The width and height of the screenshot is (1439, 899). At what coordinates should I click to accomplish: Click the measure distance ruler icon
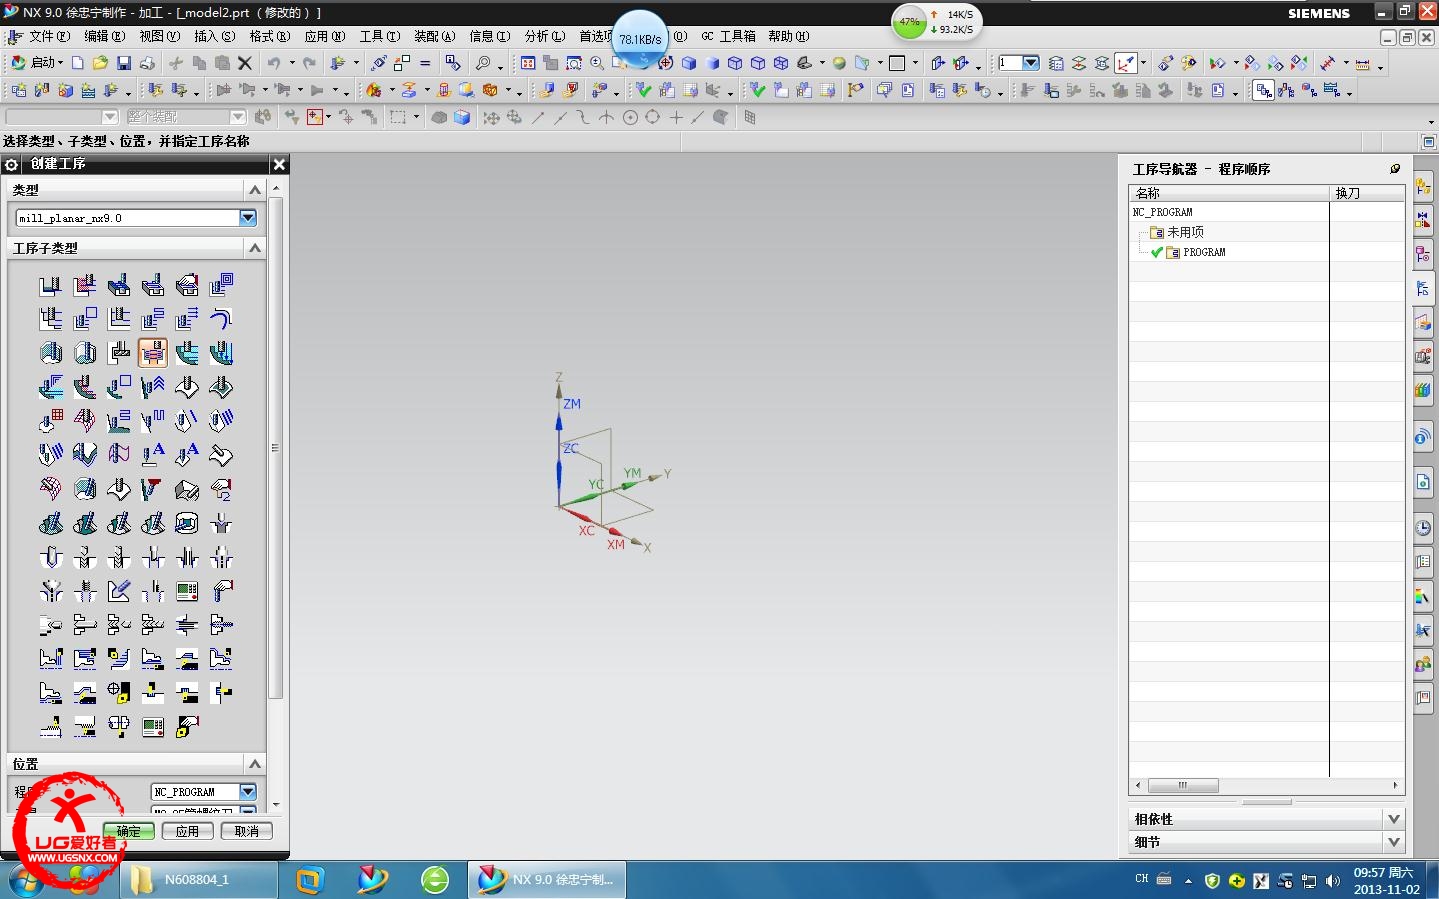click(x=1362, y=63)
